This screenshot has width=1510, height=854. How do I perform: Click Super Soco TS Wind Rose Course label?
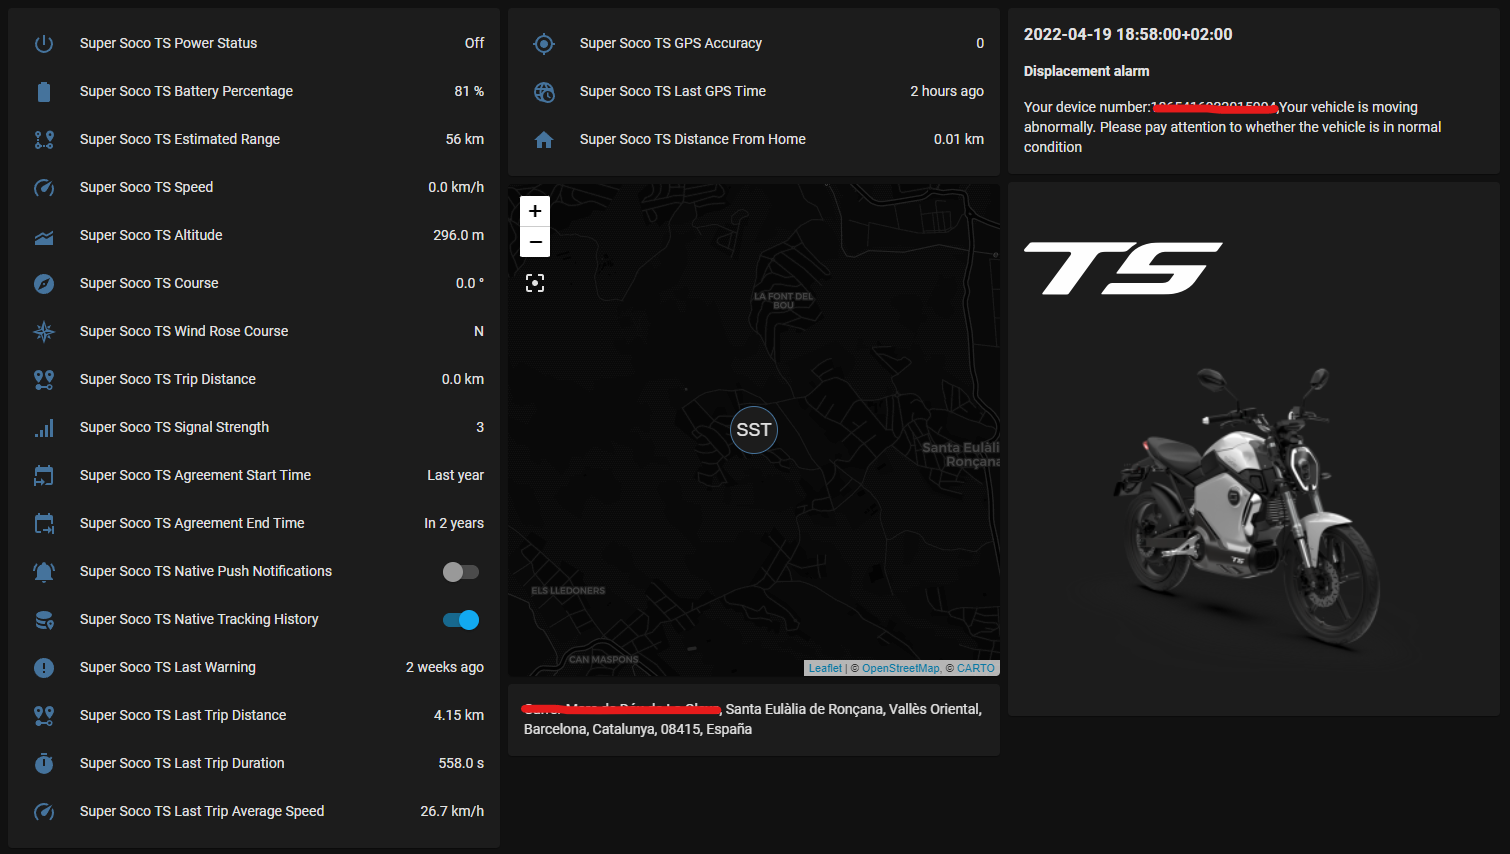(x=184, y=331)
